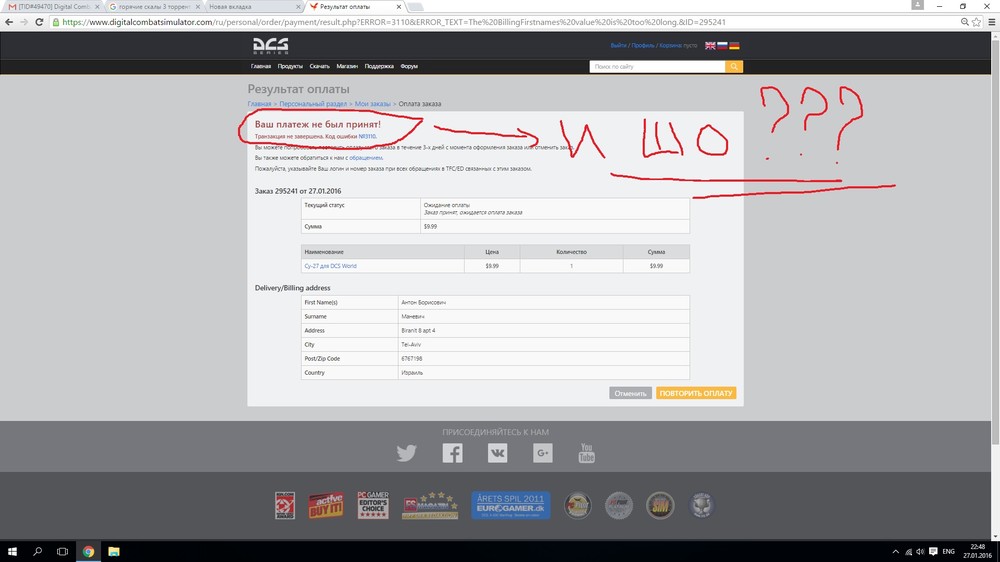Image resolution: width=1000 pixels, height=562 pixels.
Task: Switch to Google search tab
Action: [x=153, y=6]
